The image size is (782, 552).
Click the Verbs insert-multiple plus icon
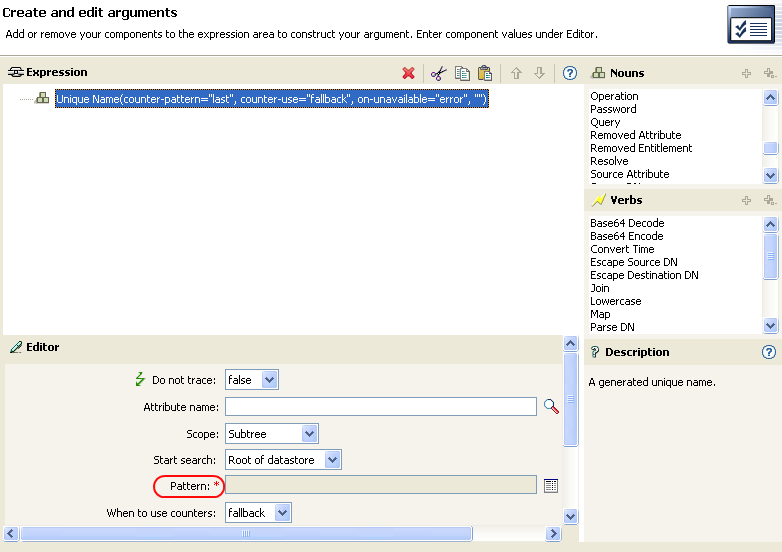click(x=770, y=200)
